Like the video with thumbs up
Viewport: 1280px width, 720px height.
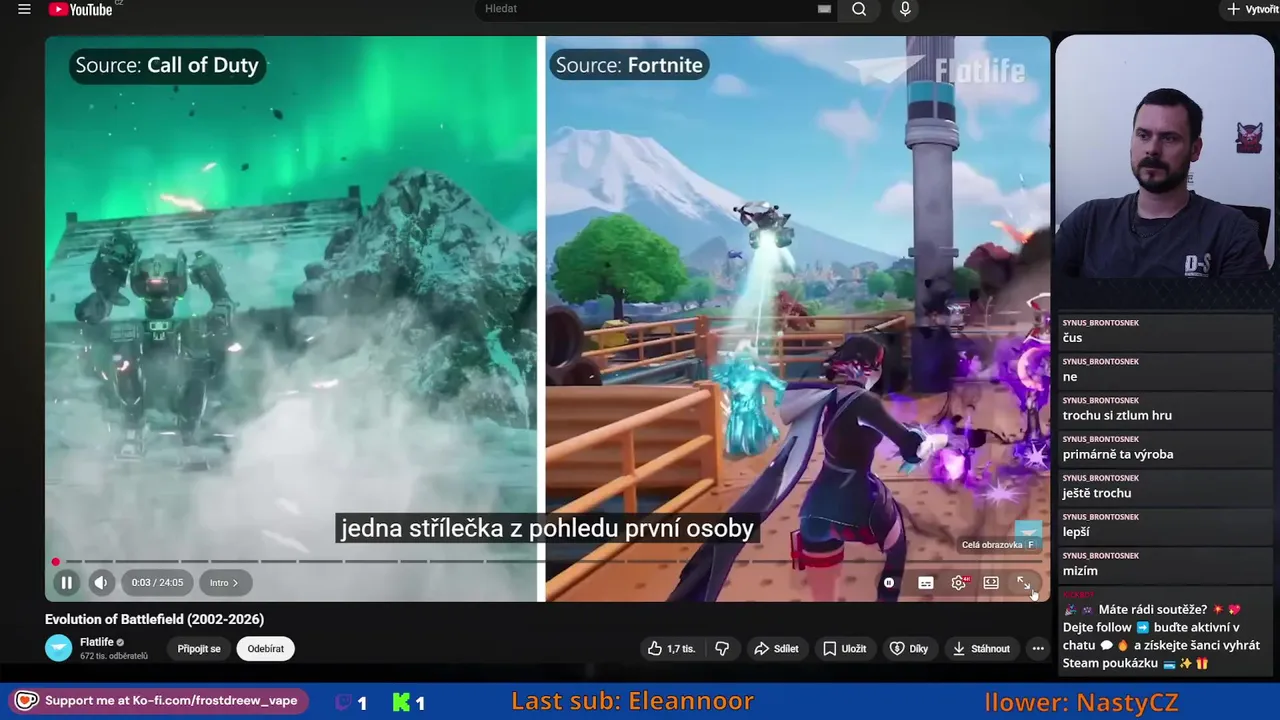coord(671,649)
